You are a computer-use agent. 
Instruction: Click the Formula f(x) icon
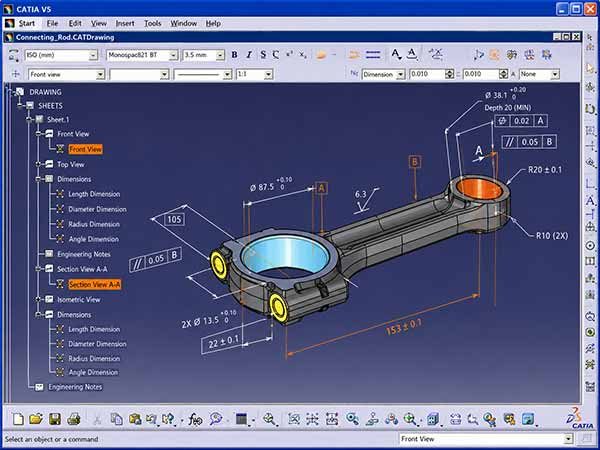195,419
